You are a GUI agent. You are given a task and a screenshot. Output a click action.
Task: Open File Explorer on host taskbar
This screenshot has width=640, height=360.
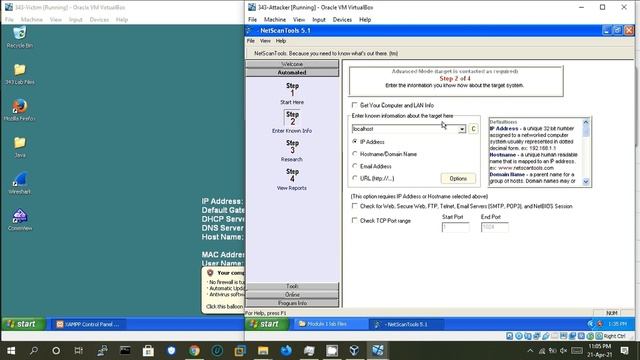pos(263,351)
